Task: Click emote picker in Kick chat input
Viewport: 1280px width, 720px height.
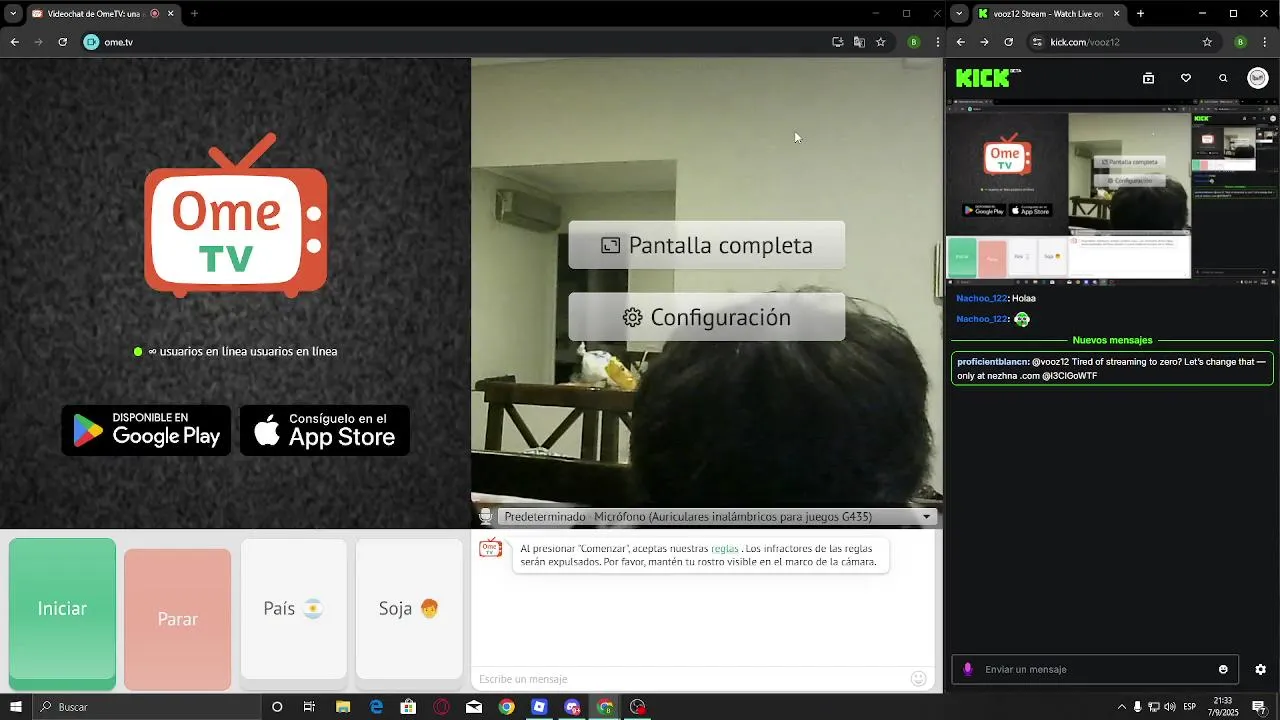Action: (x=1223, y=669)
